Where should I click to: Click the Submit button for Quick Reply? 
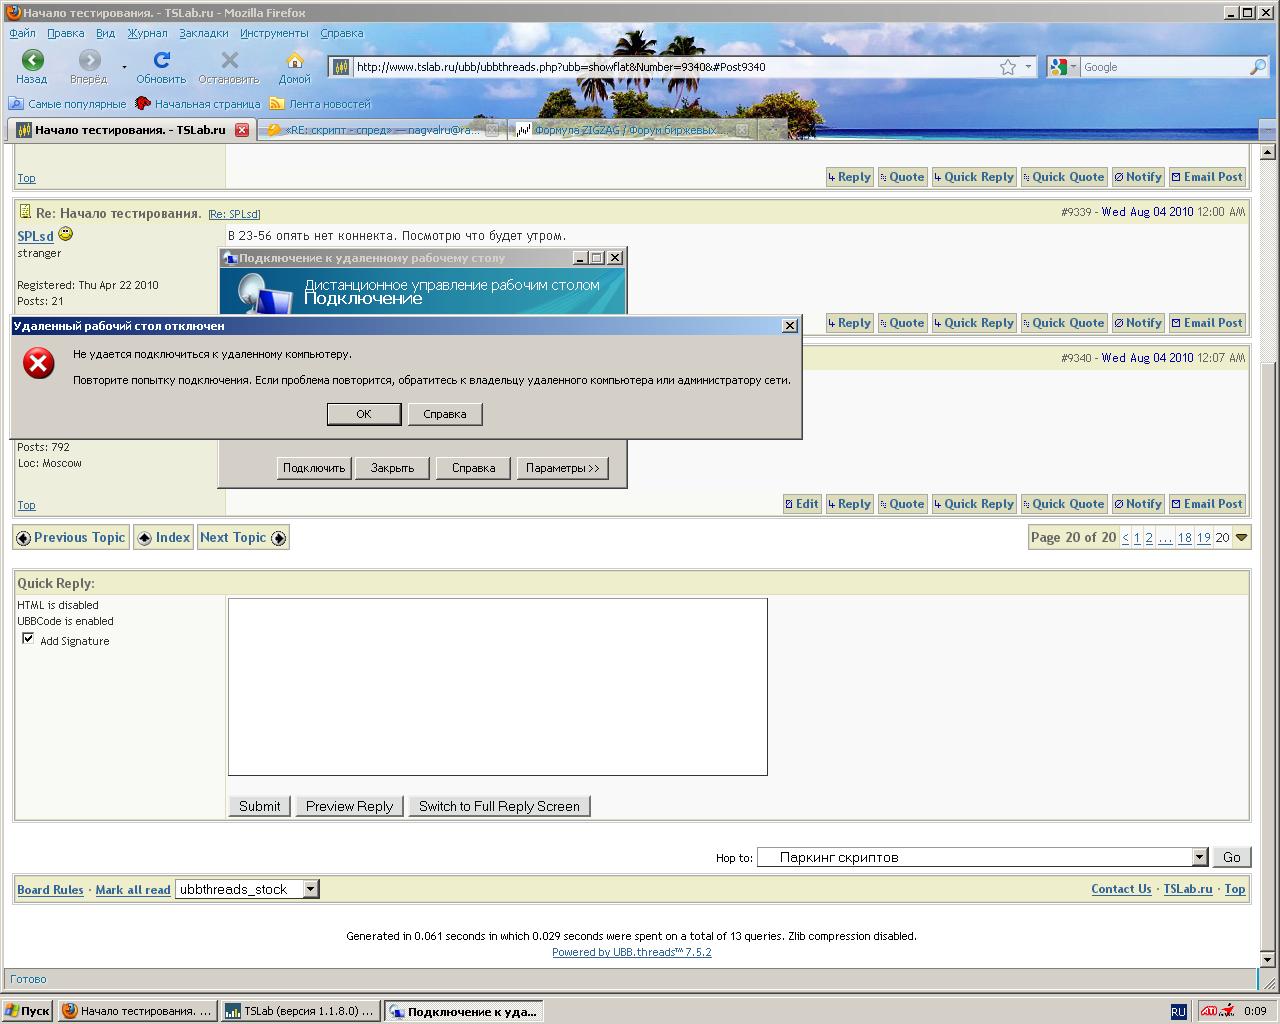click(260, 806)
